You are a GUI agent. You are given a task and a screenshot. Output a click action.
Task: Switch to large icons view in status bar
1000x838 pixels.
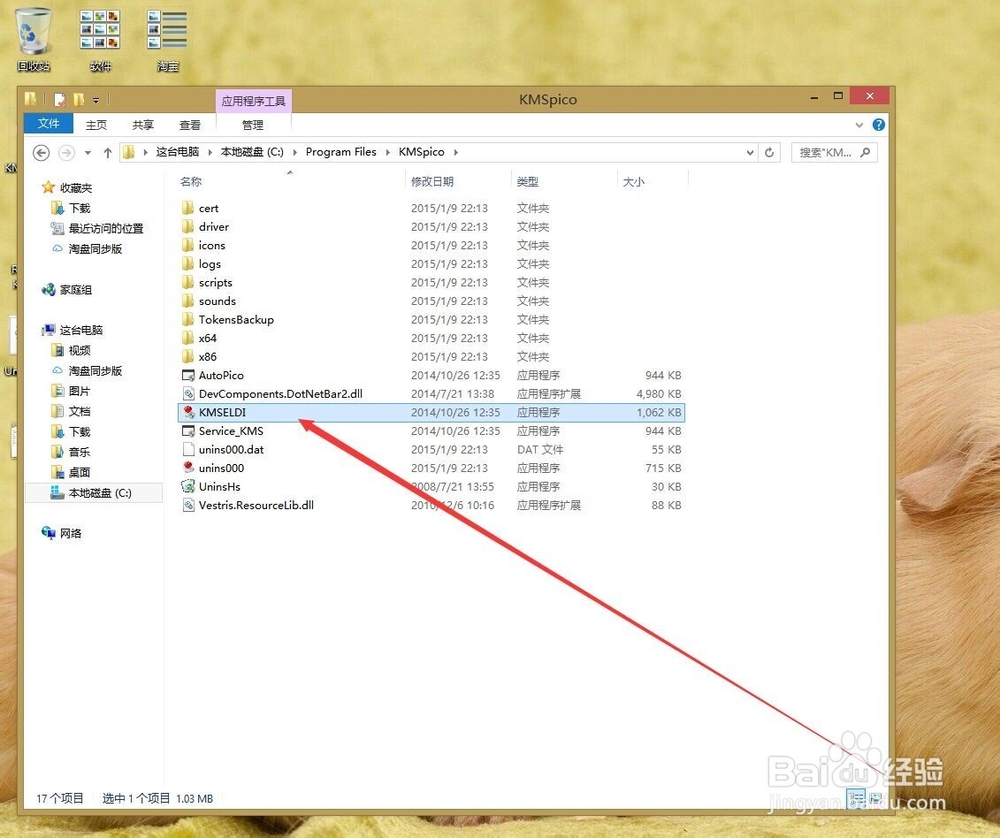click(x=875, y=798)
